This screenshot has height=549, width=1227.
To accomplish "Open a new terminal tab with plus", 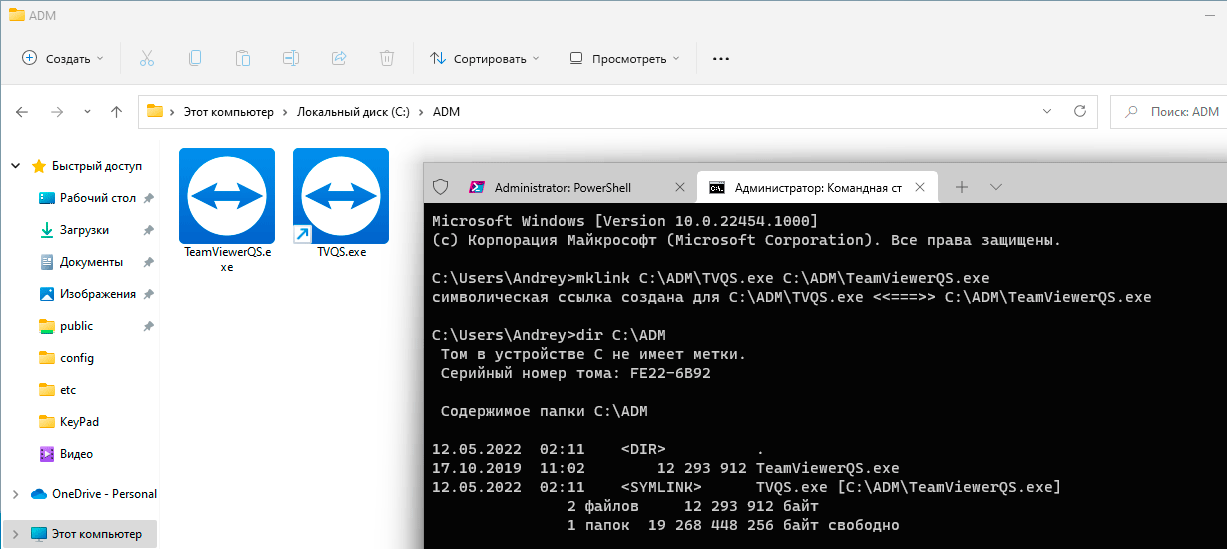I will 962,187.
